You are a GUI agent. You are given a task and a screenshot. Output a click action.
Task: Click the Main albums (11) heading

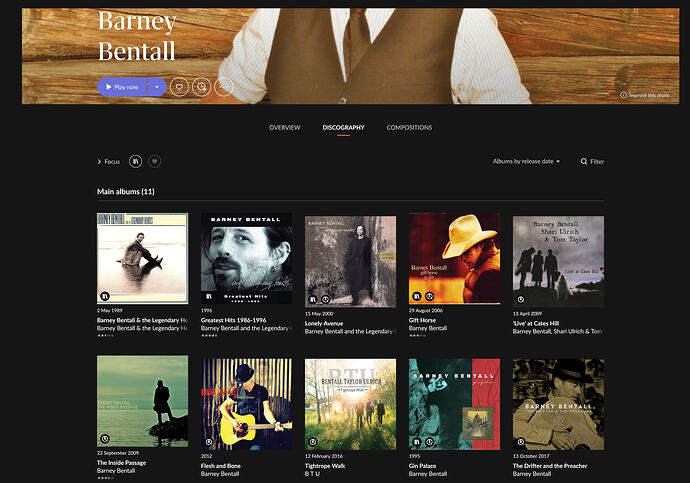click(125, 192)
